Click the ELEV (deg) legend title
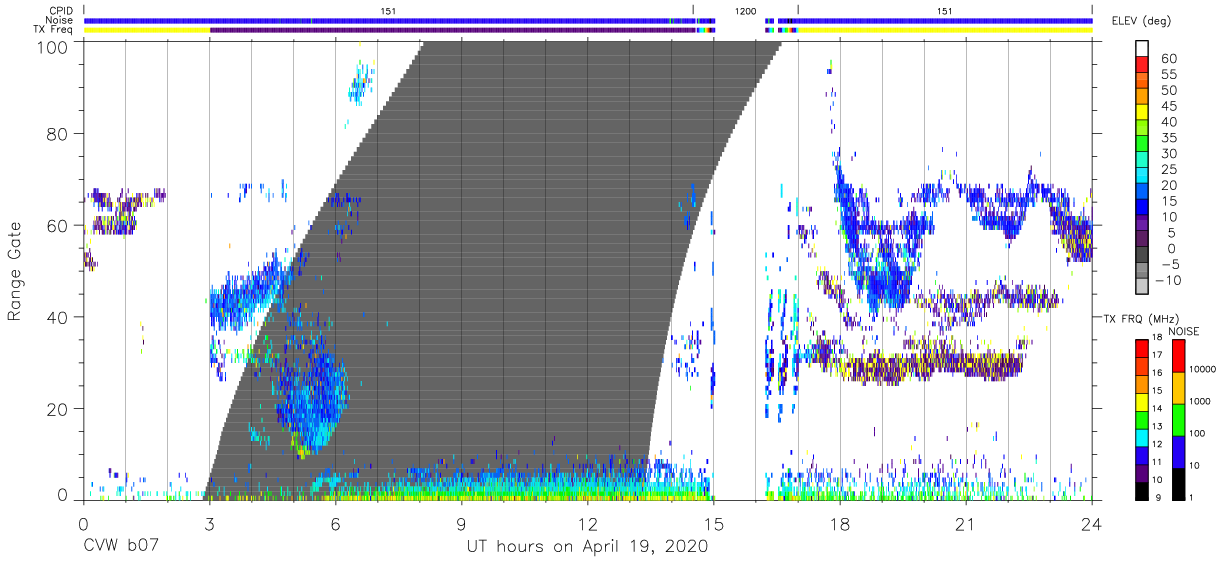Image resolution: width=1228 pixels, height=567 pixels. pyautogui.click(x=1140, y=21)
